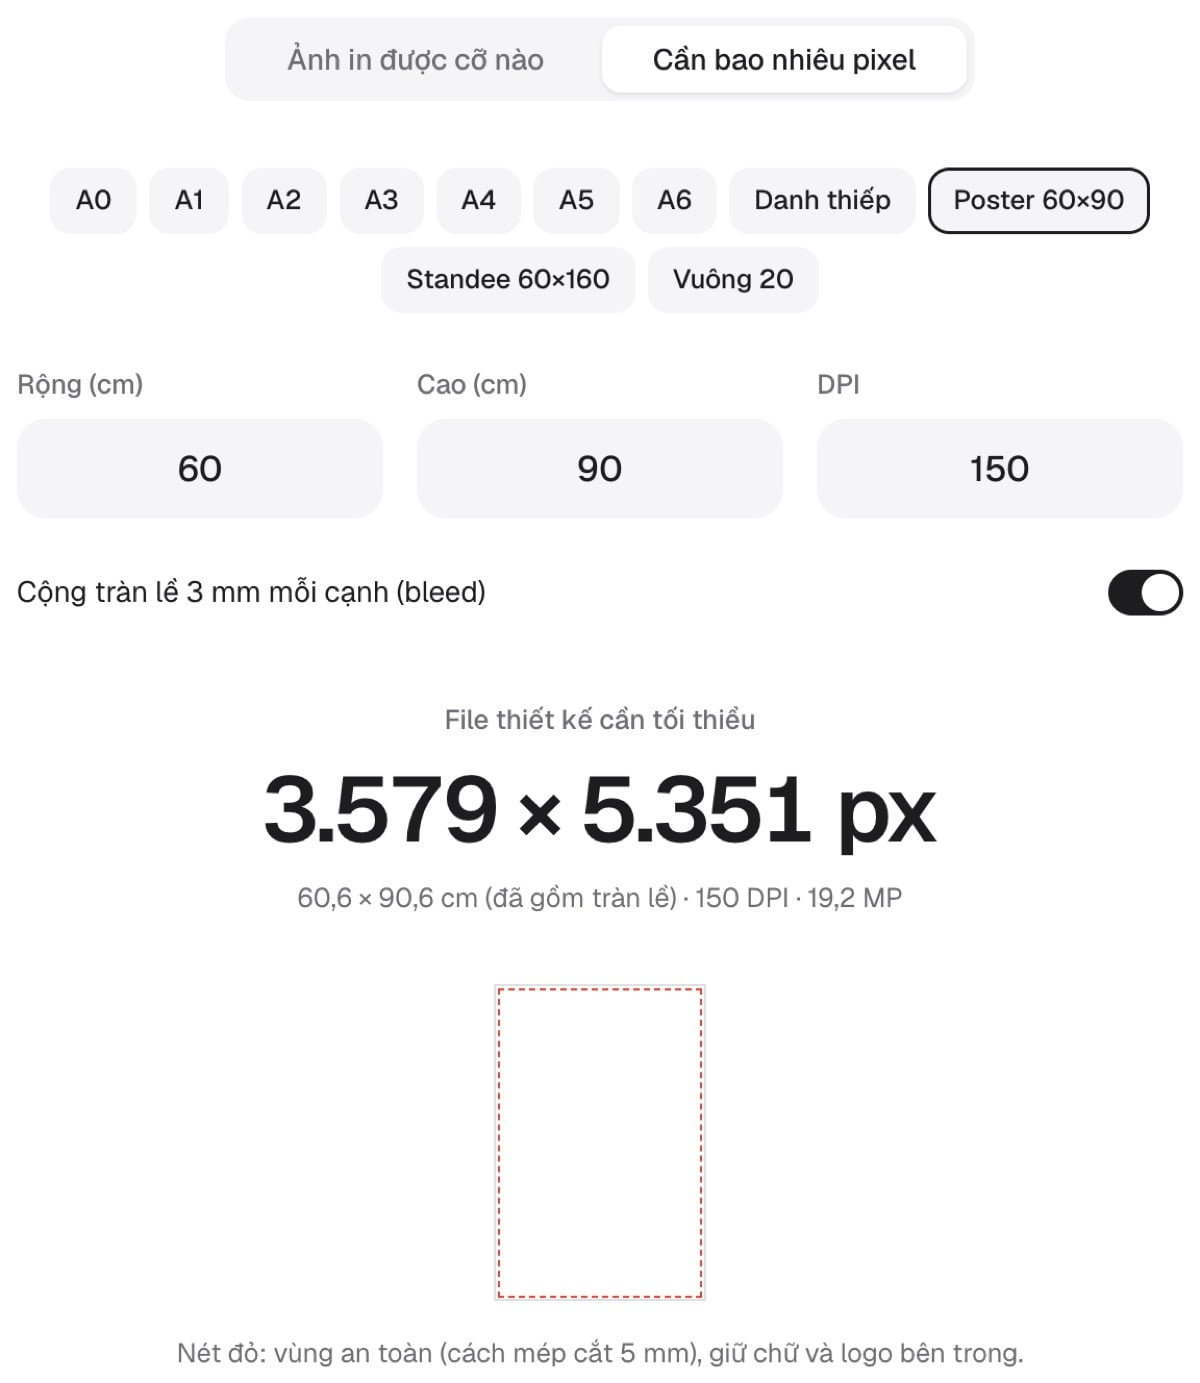
Task: Select the 'Vuông 20' preset
Action: tap(733, 279)
